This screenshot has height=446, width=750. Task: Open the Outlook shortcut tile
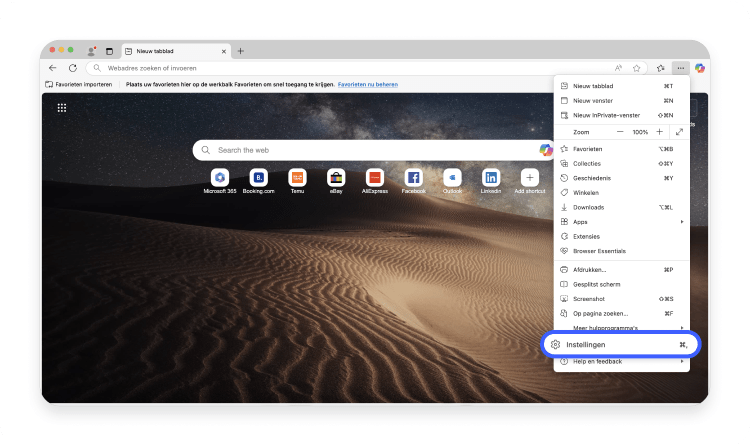click(452, 181)
